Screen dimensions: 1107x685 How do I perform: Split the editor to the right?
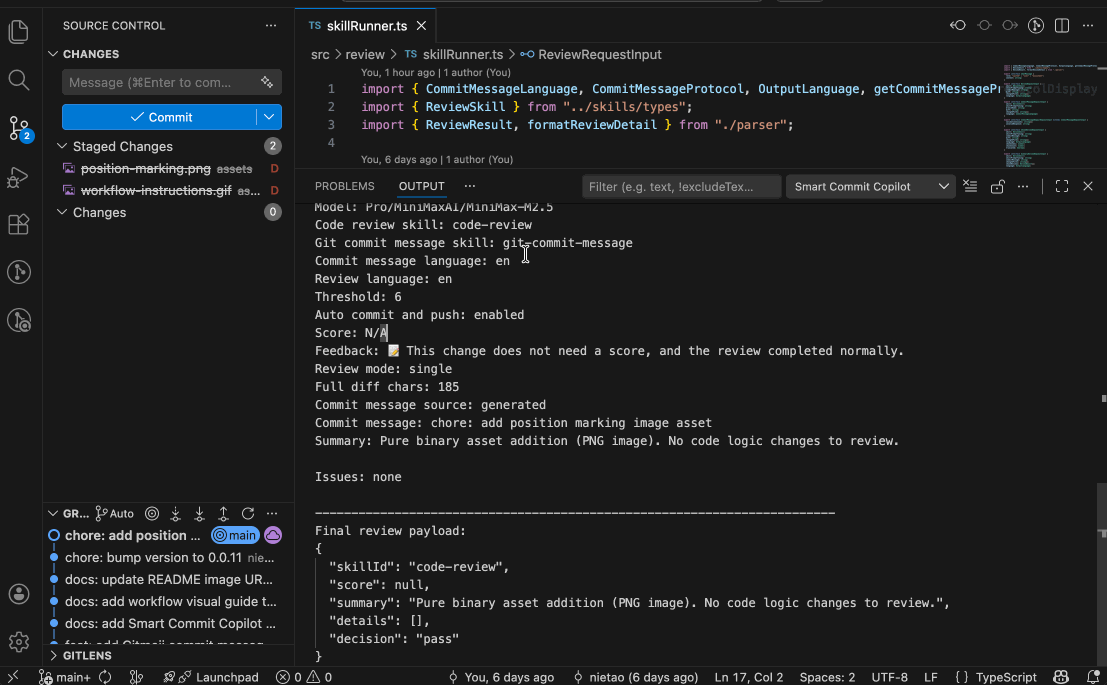tap(1062, 25)
